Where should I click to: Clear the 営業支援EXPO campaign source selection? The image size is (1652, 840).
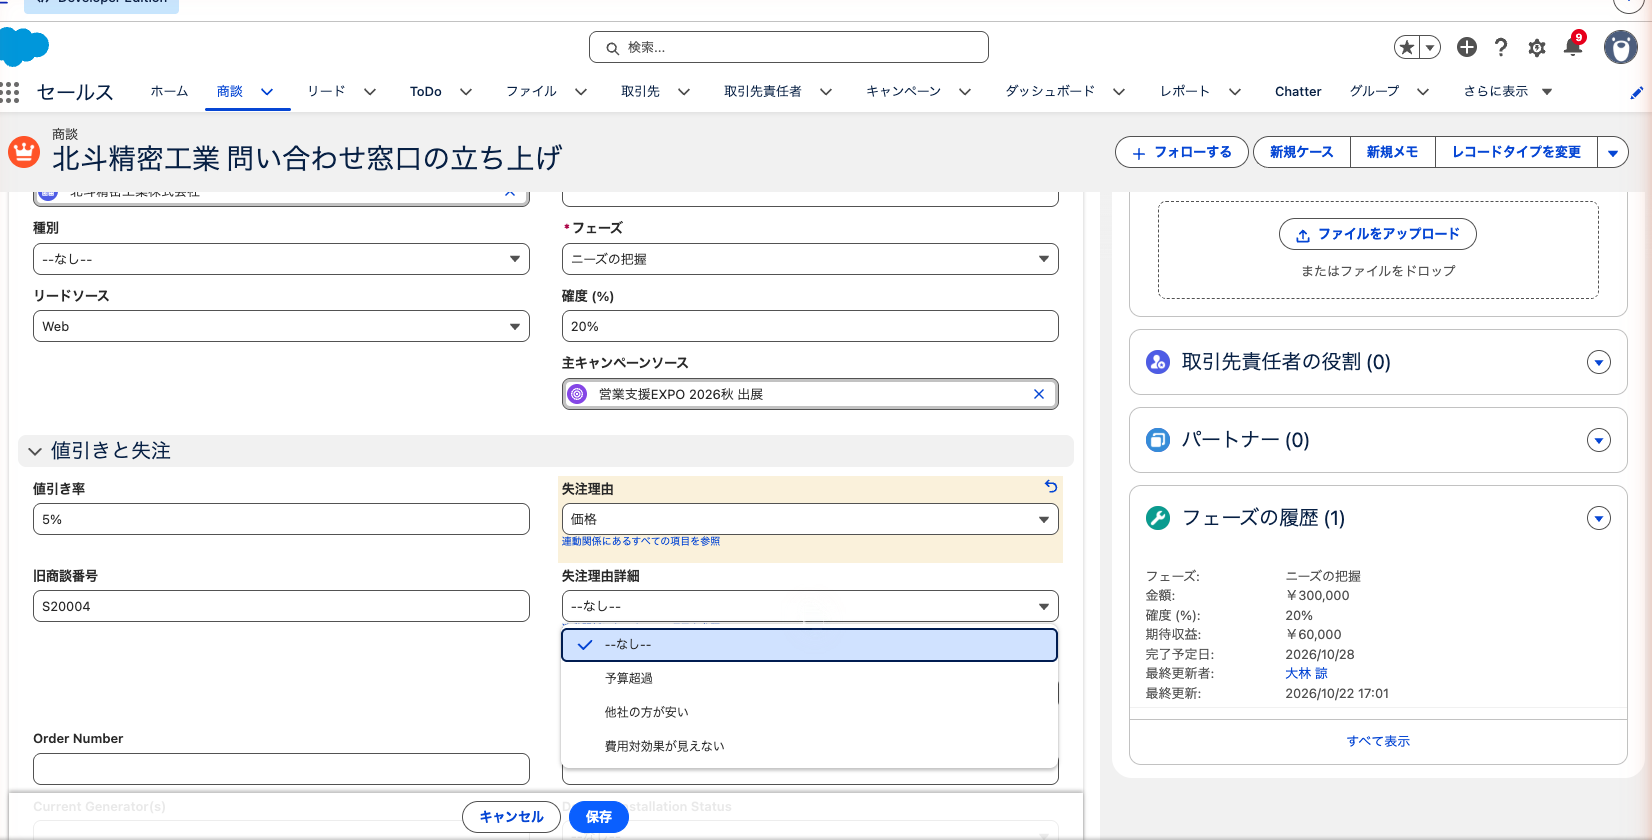[1039, 394]
